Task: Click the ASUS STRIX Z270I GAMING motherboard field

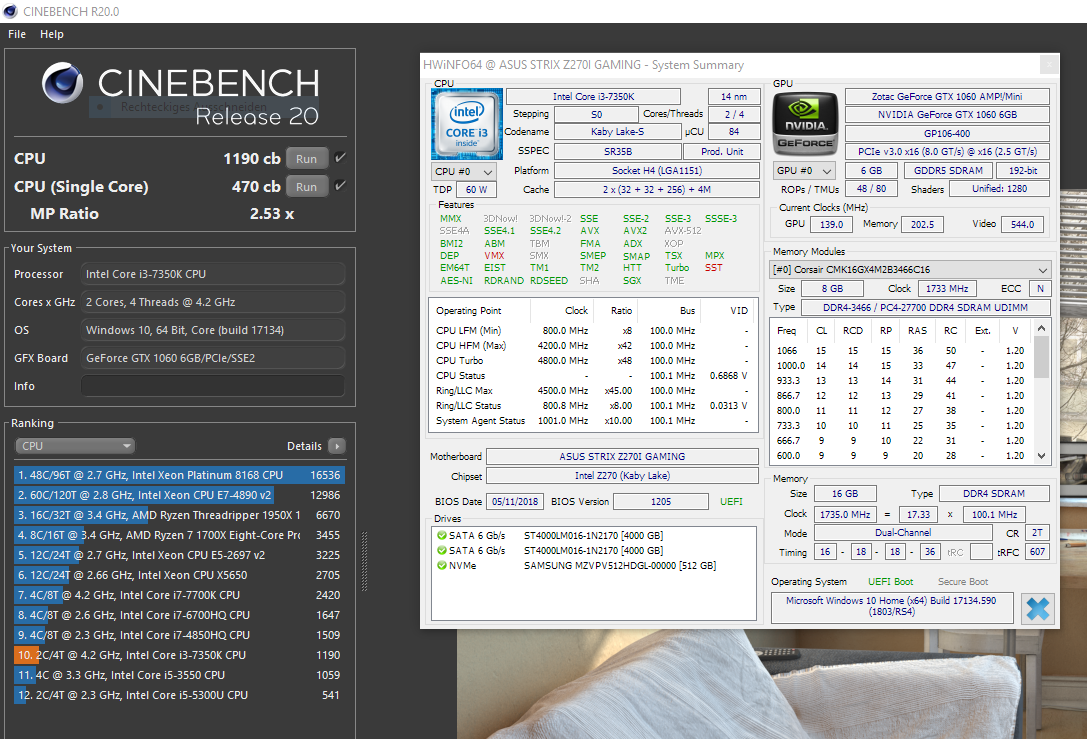Action: tap(622, 456)
